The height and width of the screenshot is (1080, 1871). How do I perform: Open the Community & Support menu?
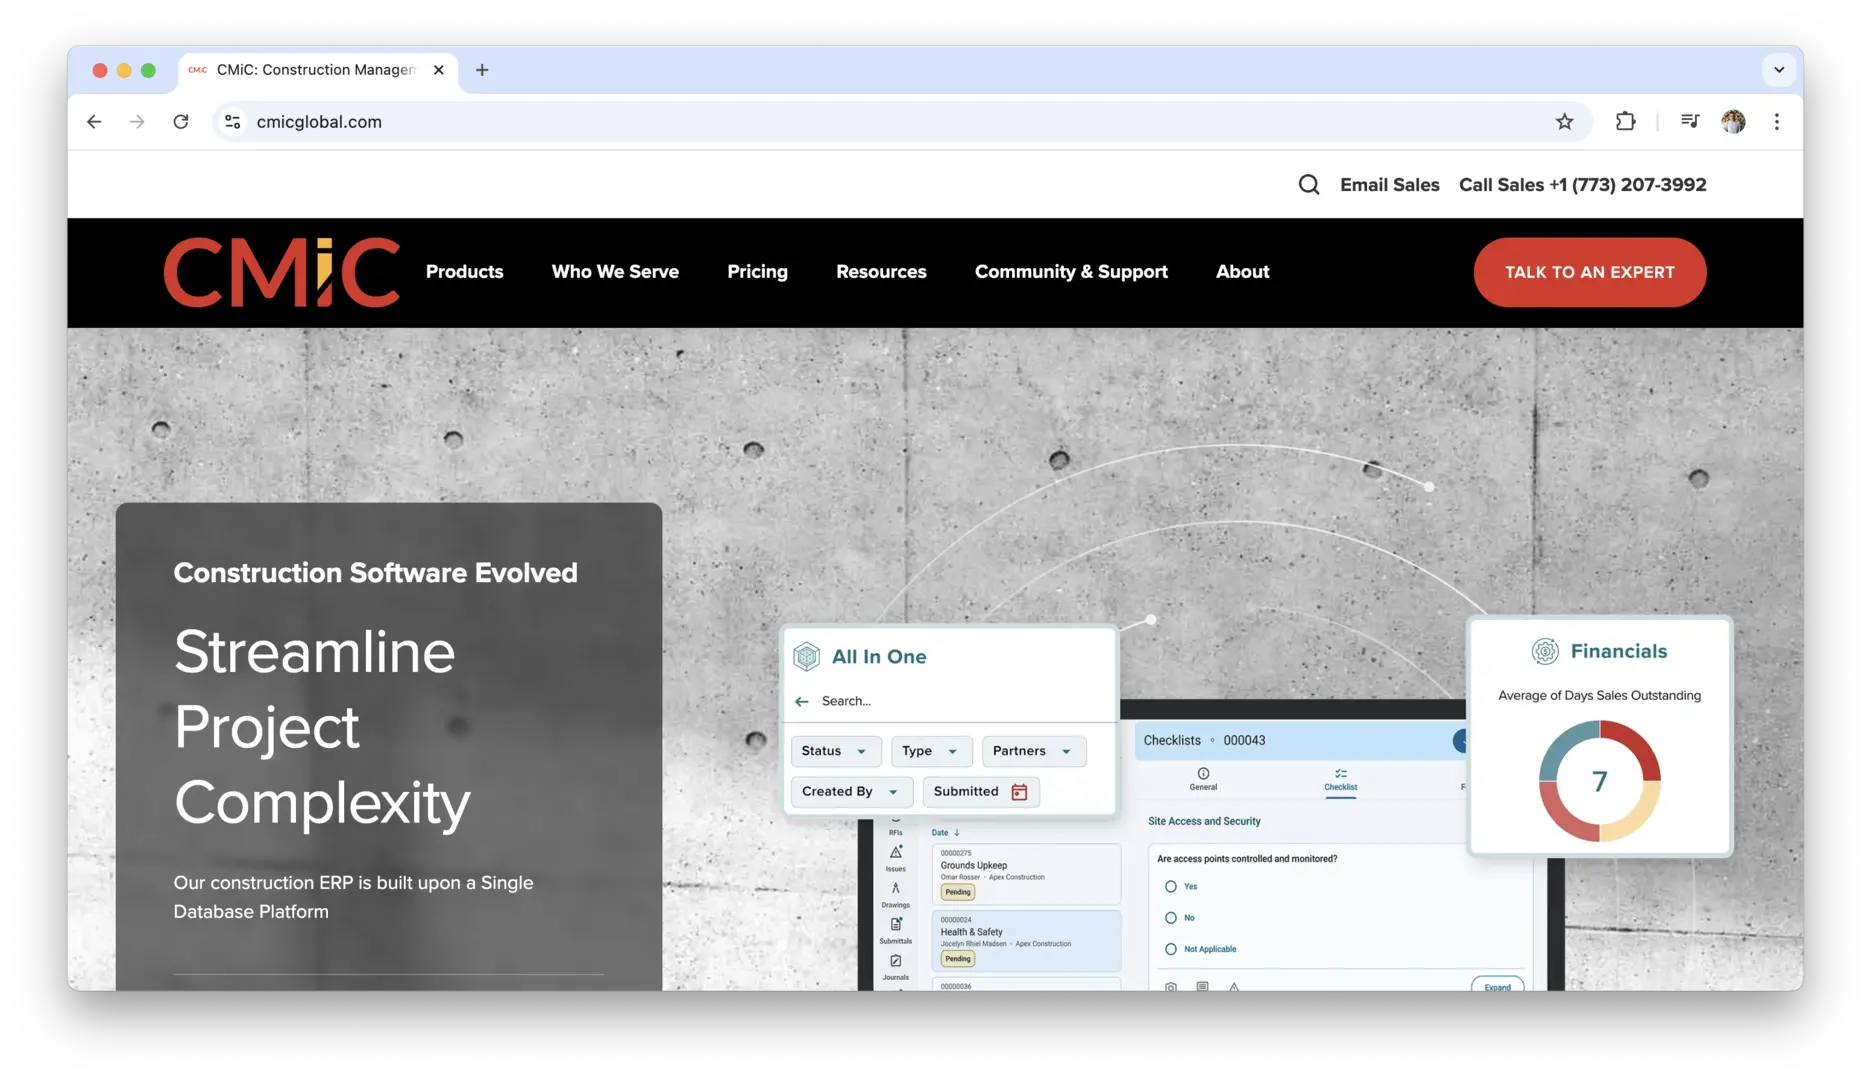tap(1071, 272)
